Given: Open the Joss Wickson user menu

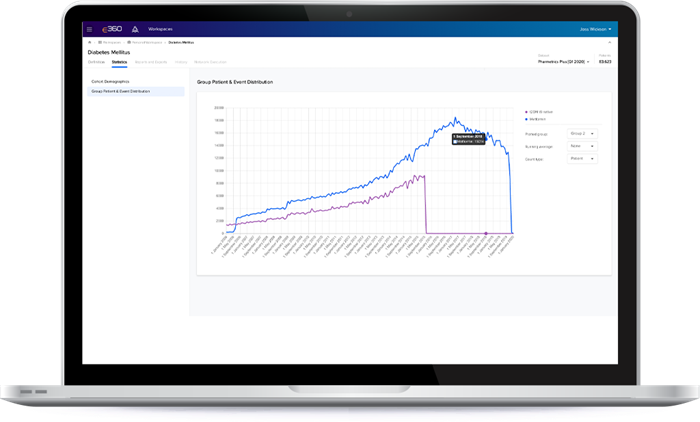Looking at the screenshot, I should point(596,29).
